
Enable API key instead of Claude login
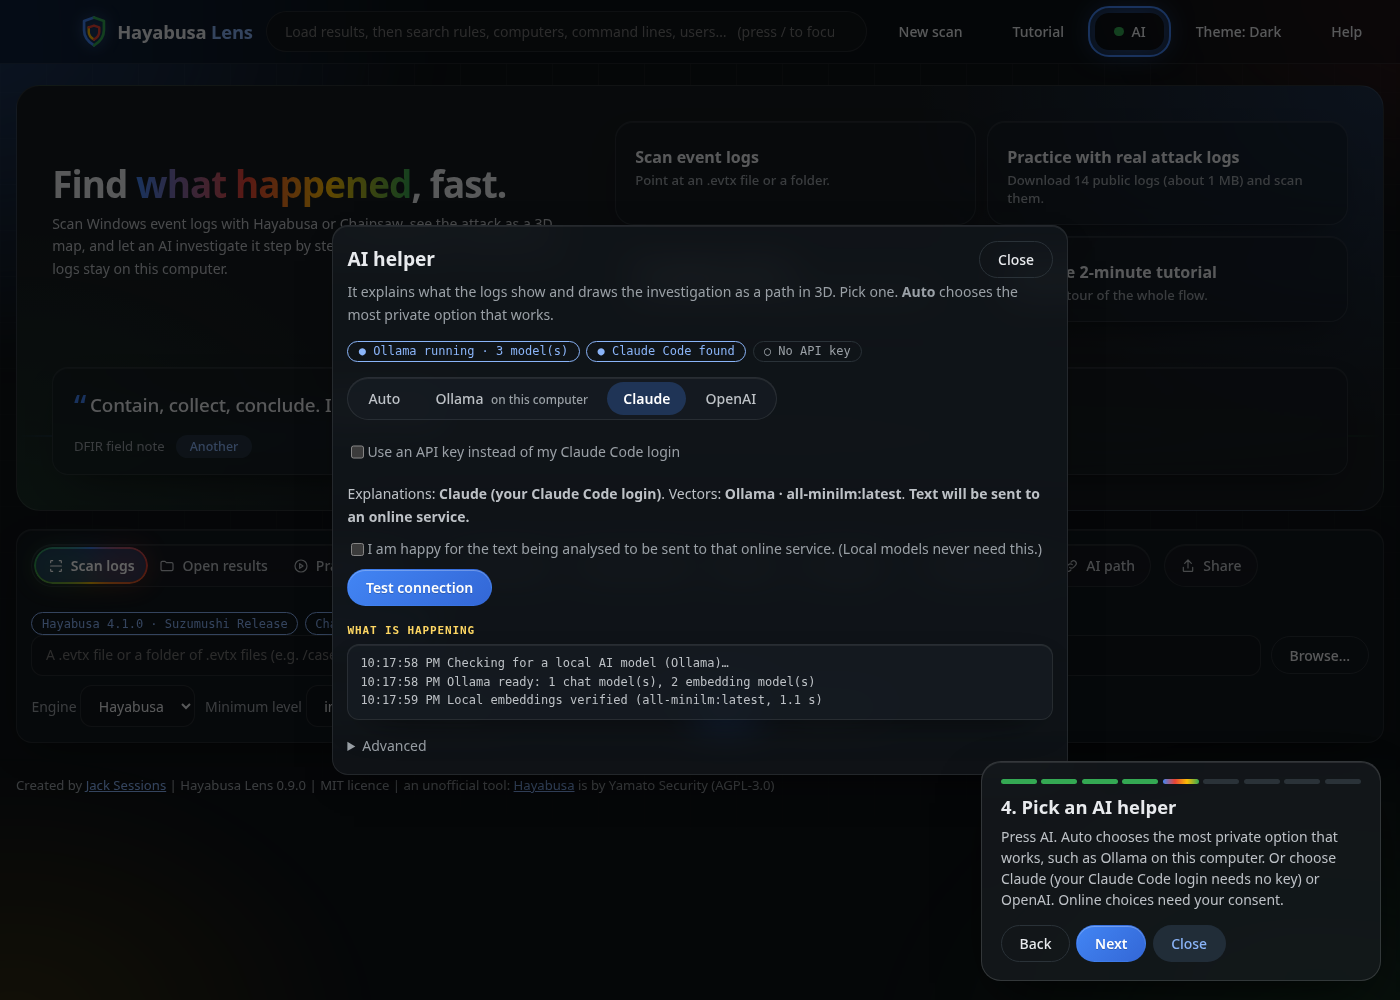[357, 452]
